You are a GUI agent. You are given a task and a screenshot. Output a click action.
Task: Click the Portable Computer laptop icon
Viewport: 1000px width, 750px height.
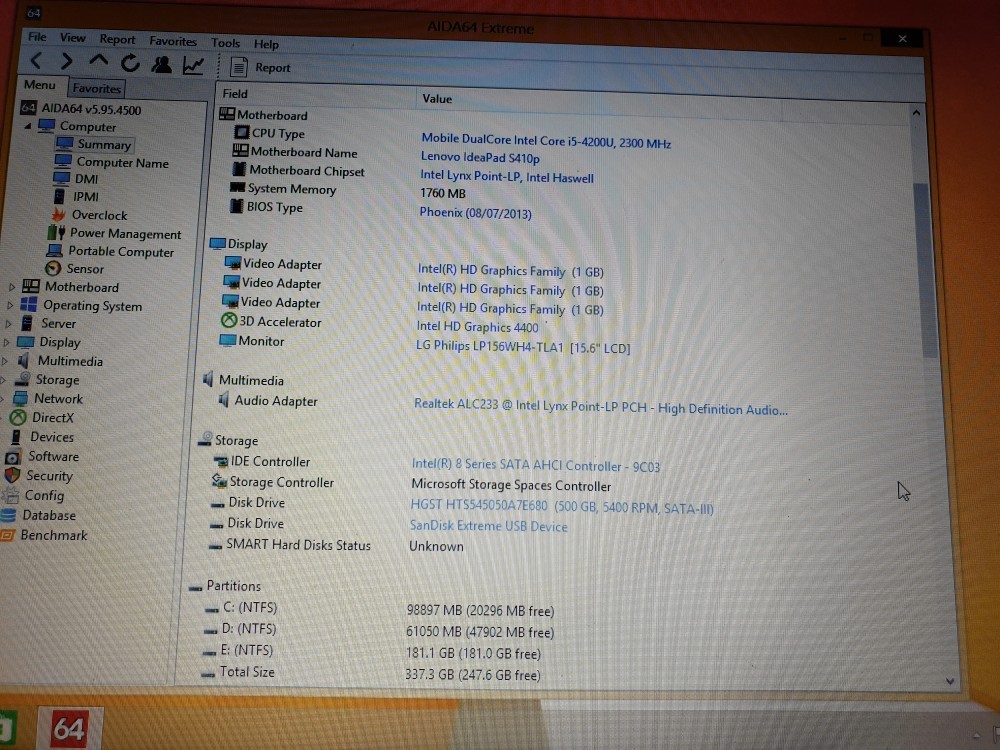pyautogui.click(x=55, y=251)
